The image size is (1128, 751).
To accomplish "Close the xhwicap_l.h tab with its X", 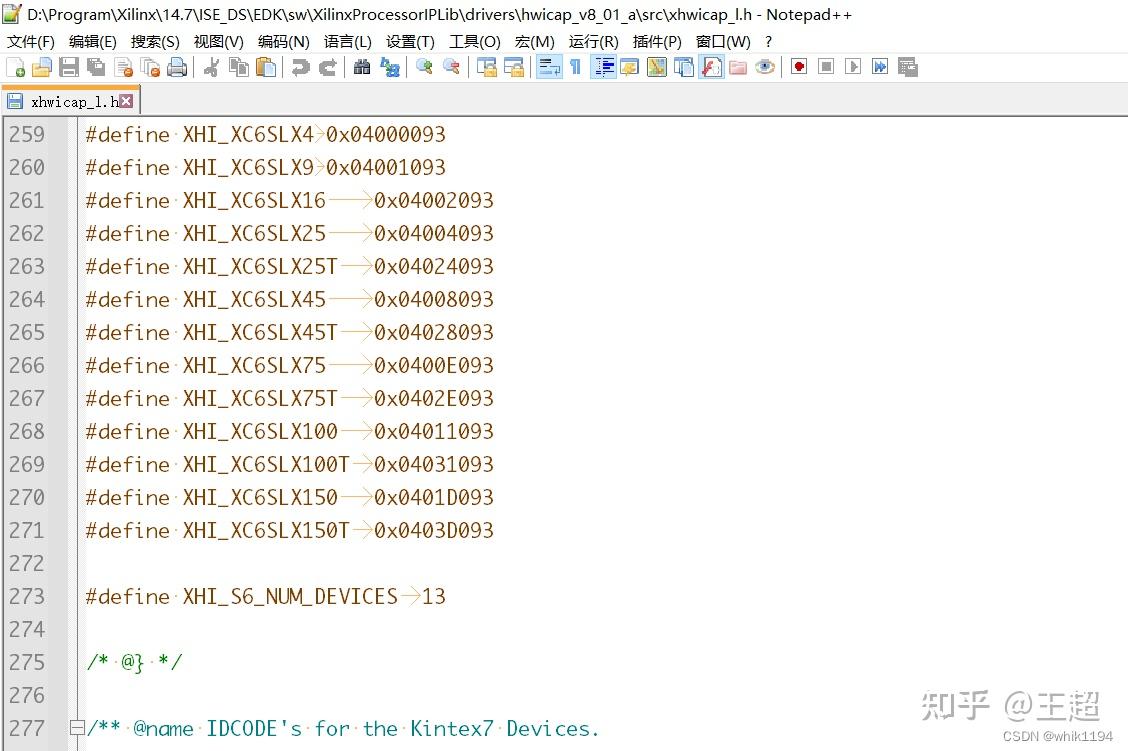I will [x=126, y=101].
